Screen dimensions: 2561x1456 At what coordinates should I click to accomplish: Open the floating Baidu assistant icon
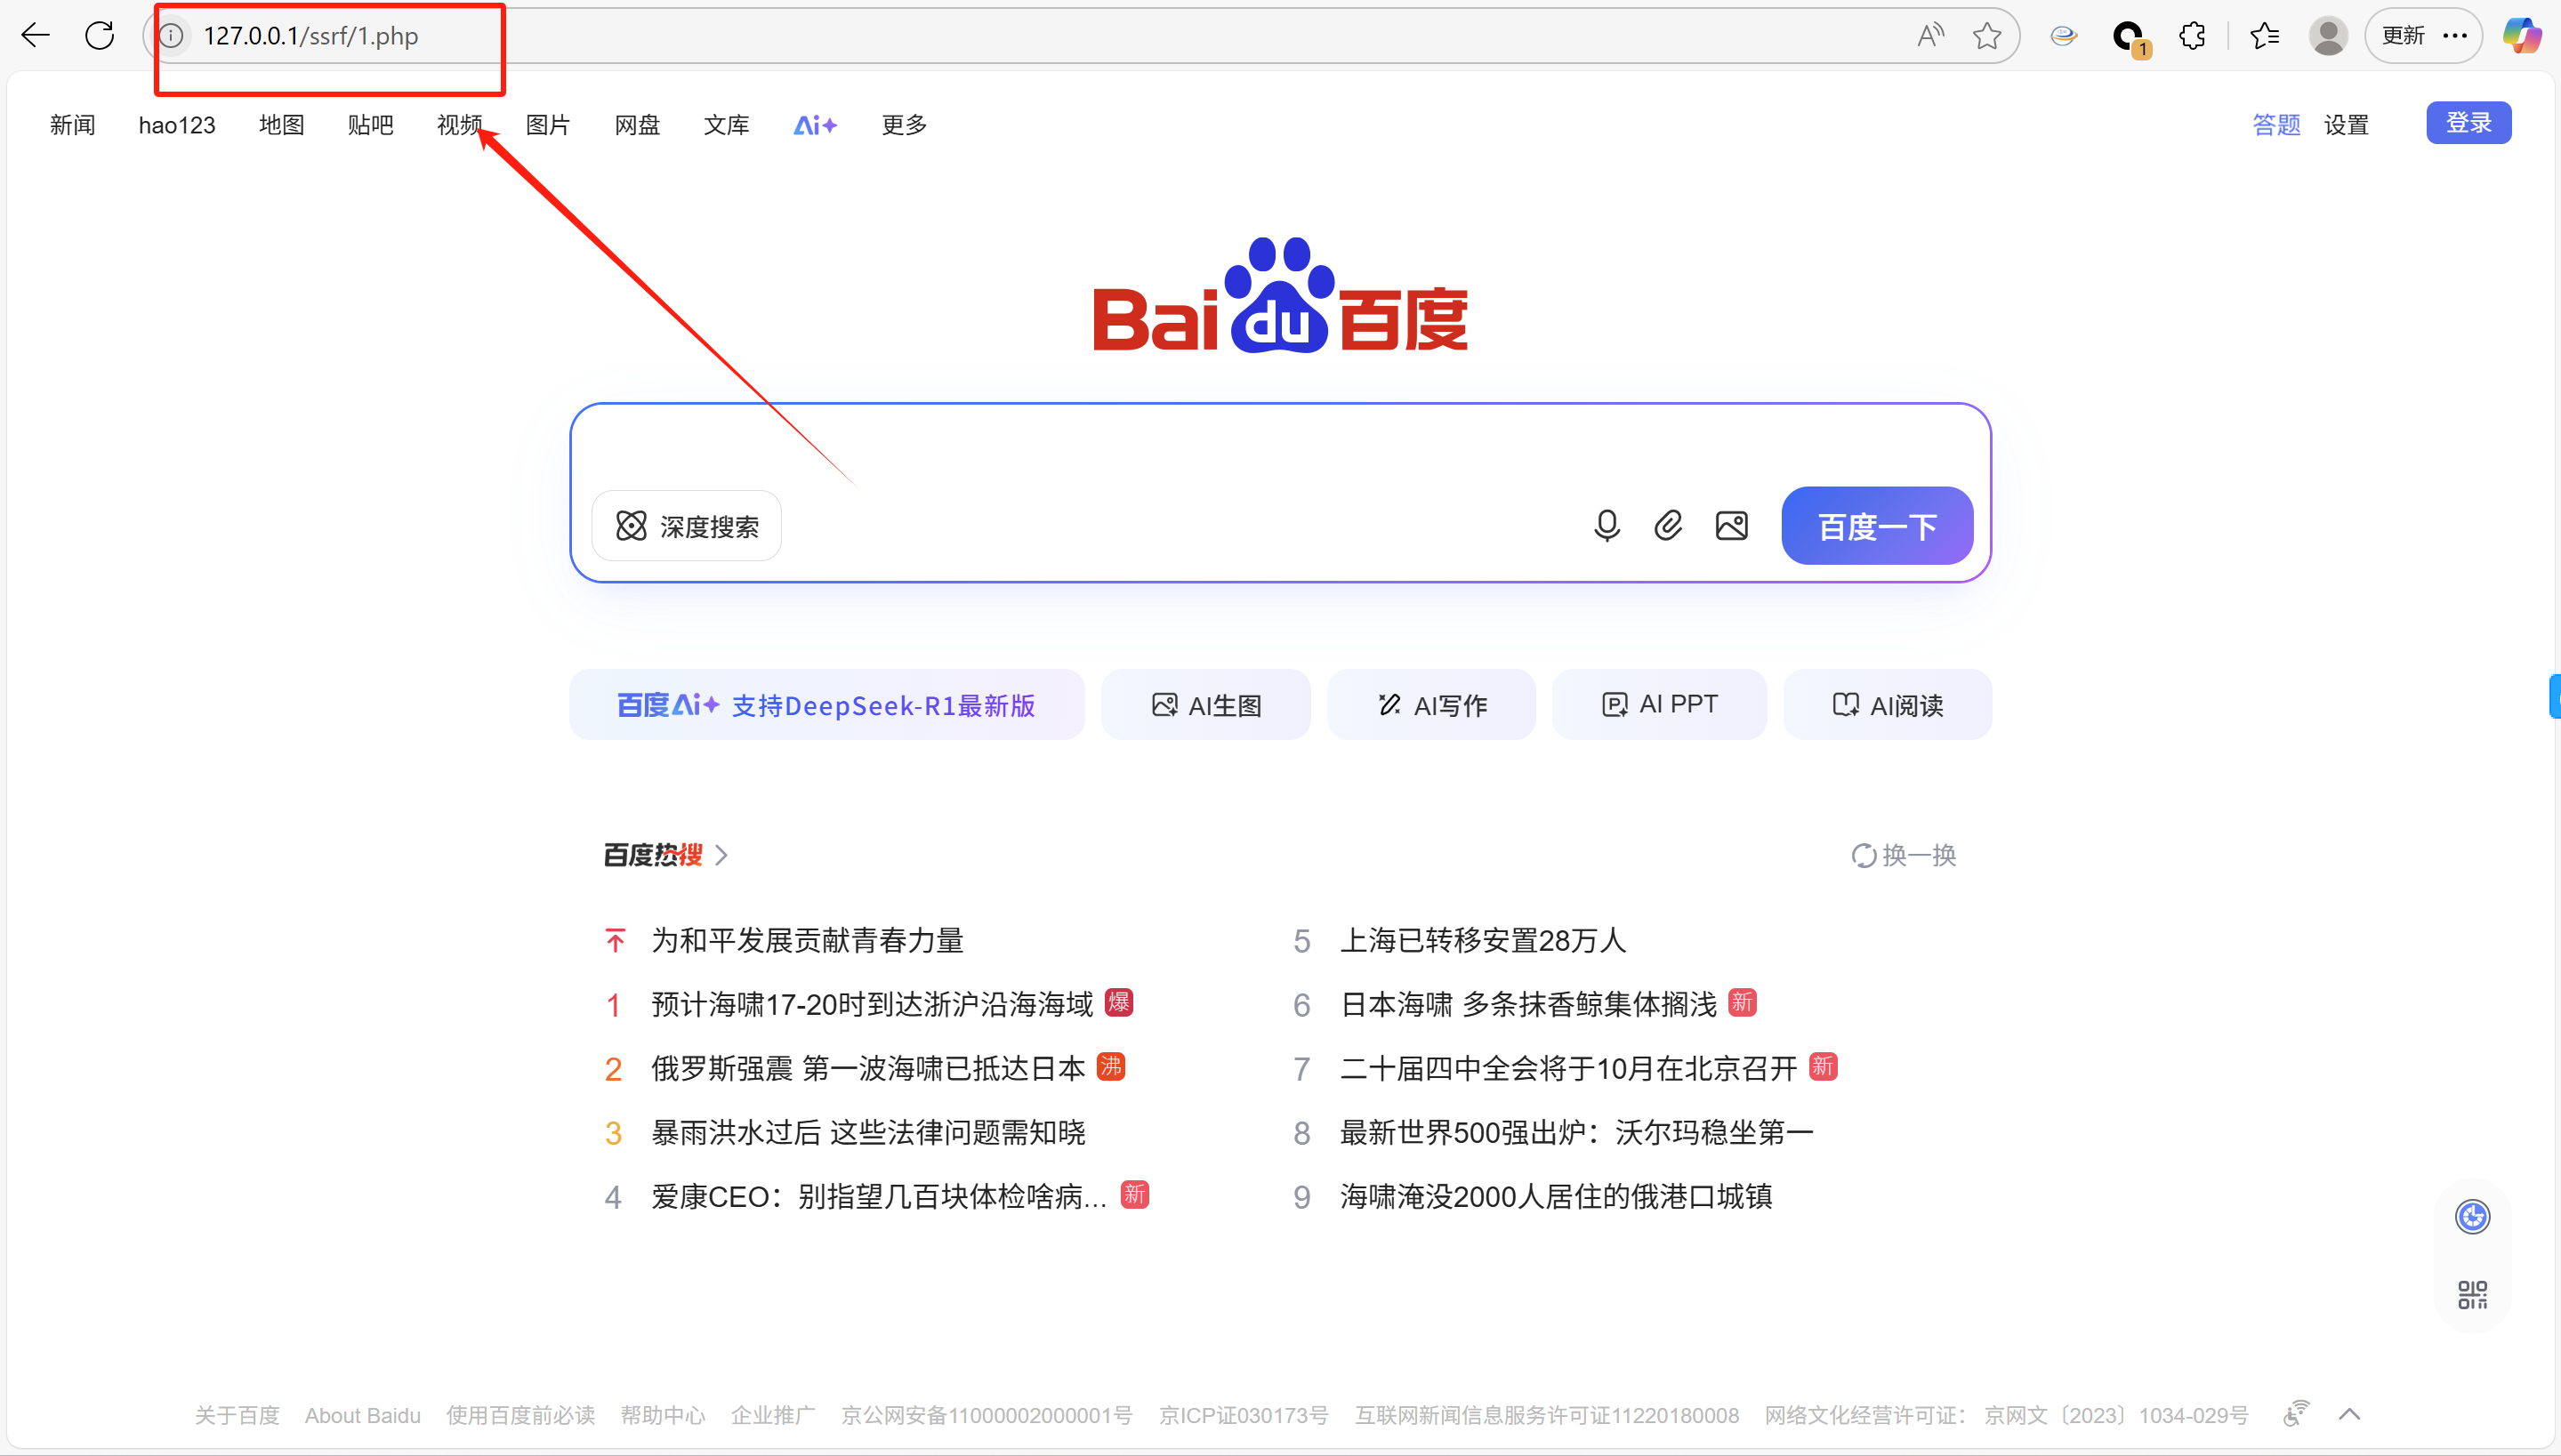(2473, 1217)
